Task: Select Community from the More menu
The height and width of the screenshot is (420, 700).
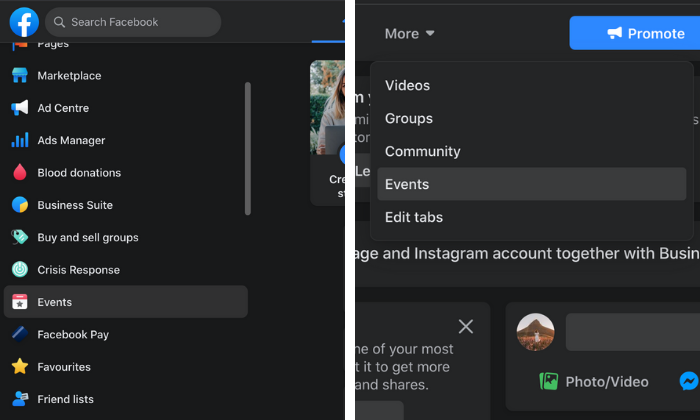Action: pyautogui.click(x=531, y=151)
